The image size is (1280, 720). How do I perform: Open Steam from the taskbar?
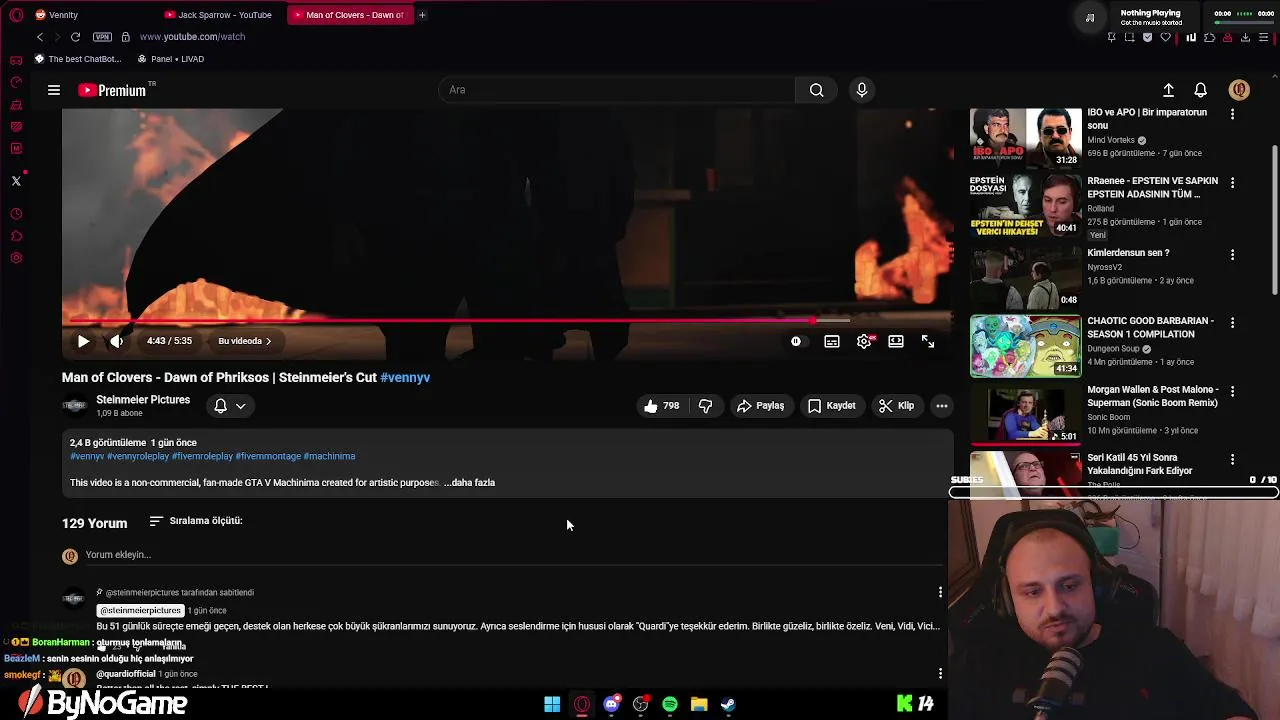coord(728,704)
